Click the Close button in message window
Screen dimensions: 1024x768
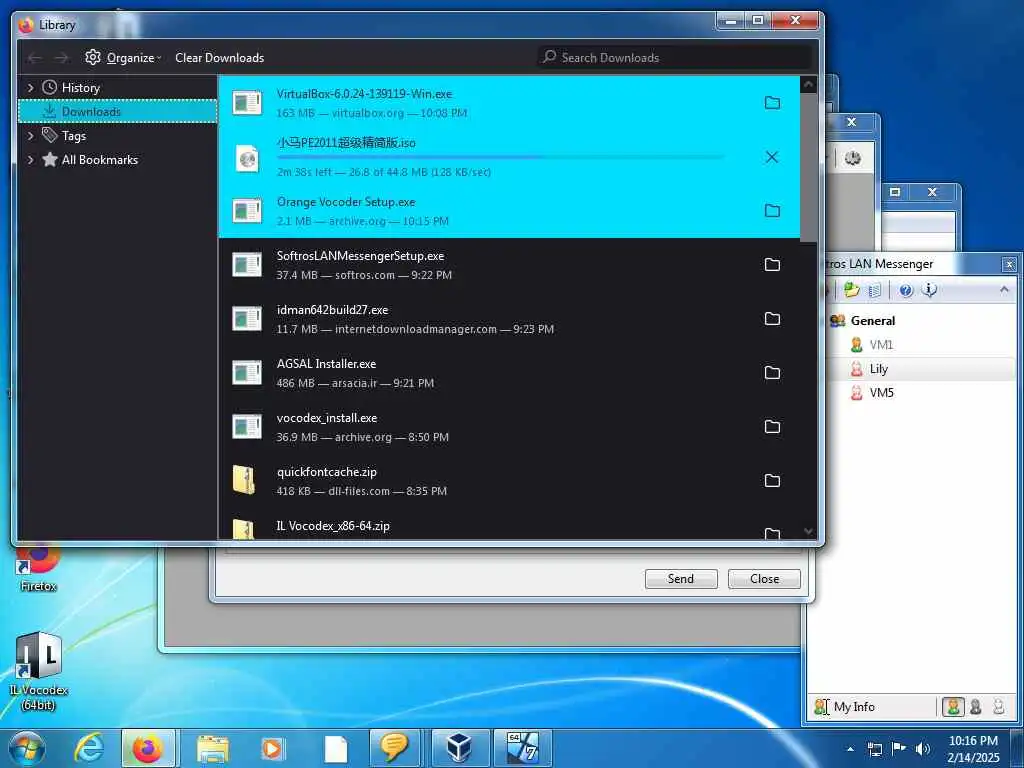(764, 579)
